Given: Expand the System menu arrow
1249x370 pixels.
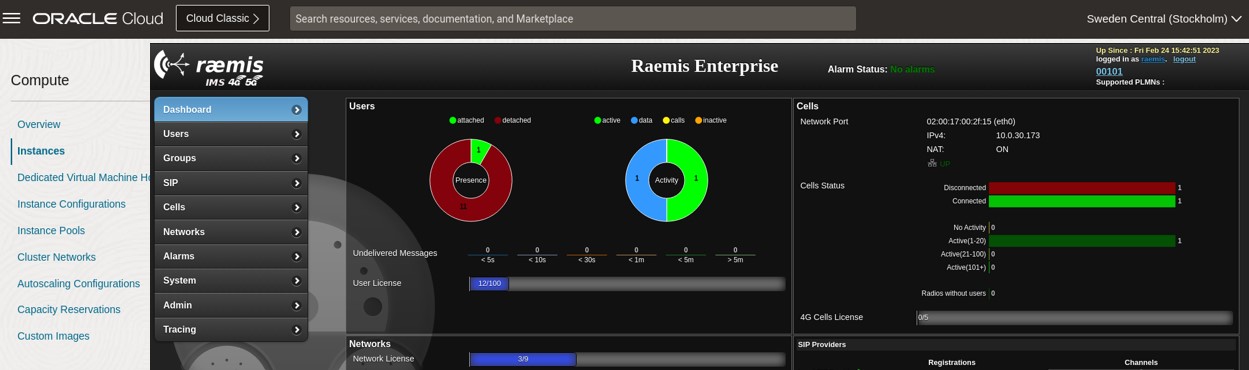Looking at the screenshot, I should (x=296, y=281).
